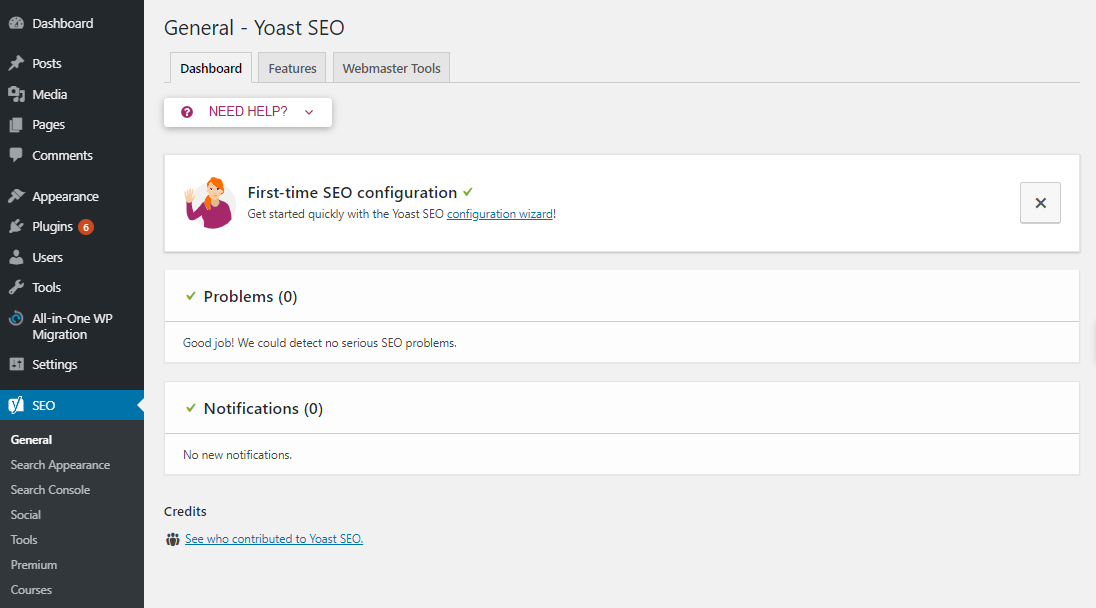Click the Plugins update count badge
1096x608 pixels.
coord(86,227)
